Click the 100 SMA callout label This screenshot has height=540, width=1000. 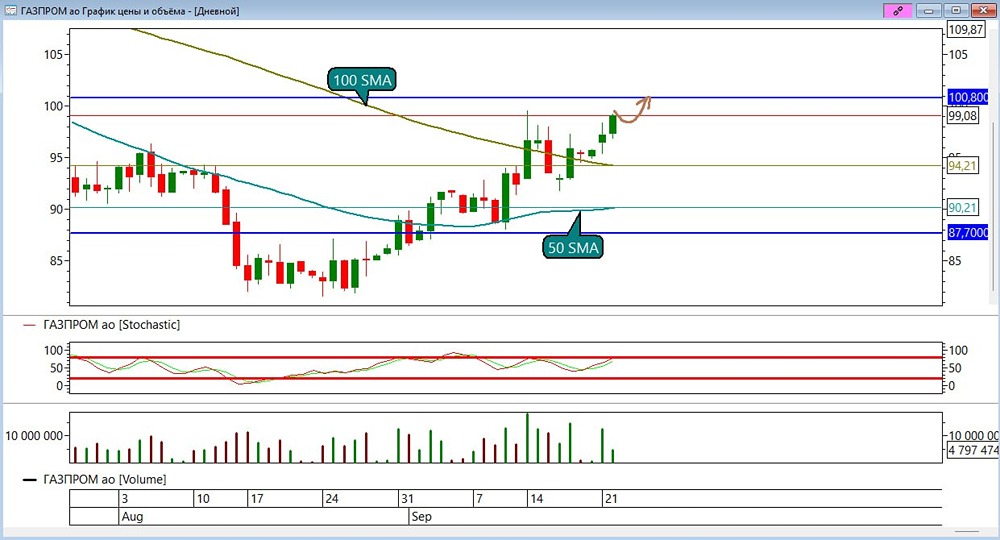(362, 80)
